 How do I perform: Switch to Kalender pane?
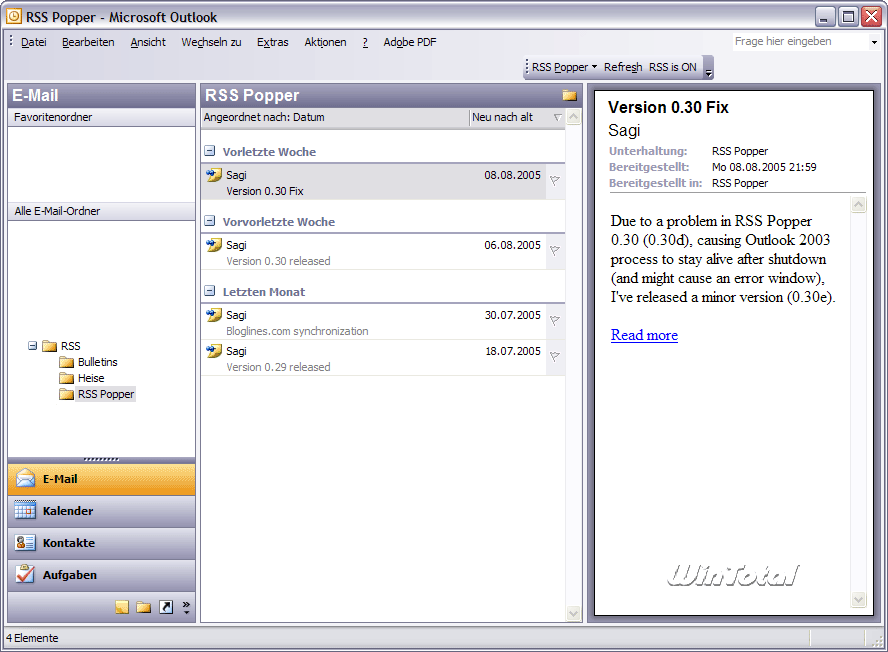(x=101, y=511)
